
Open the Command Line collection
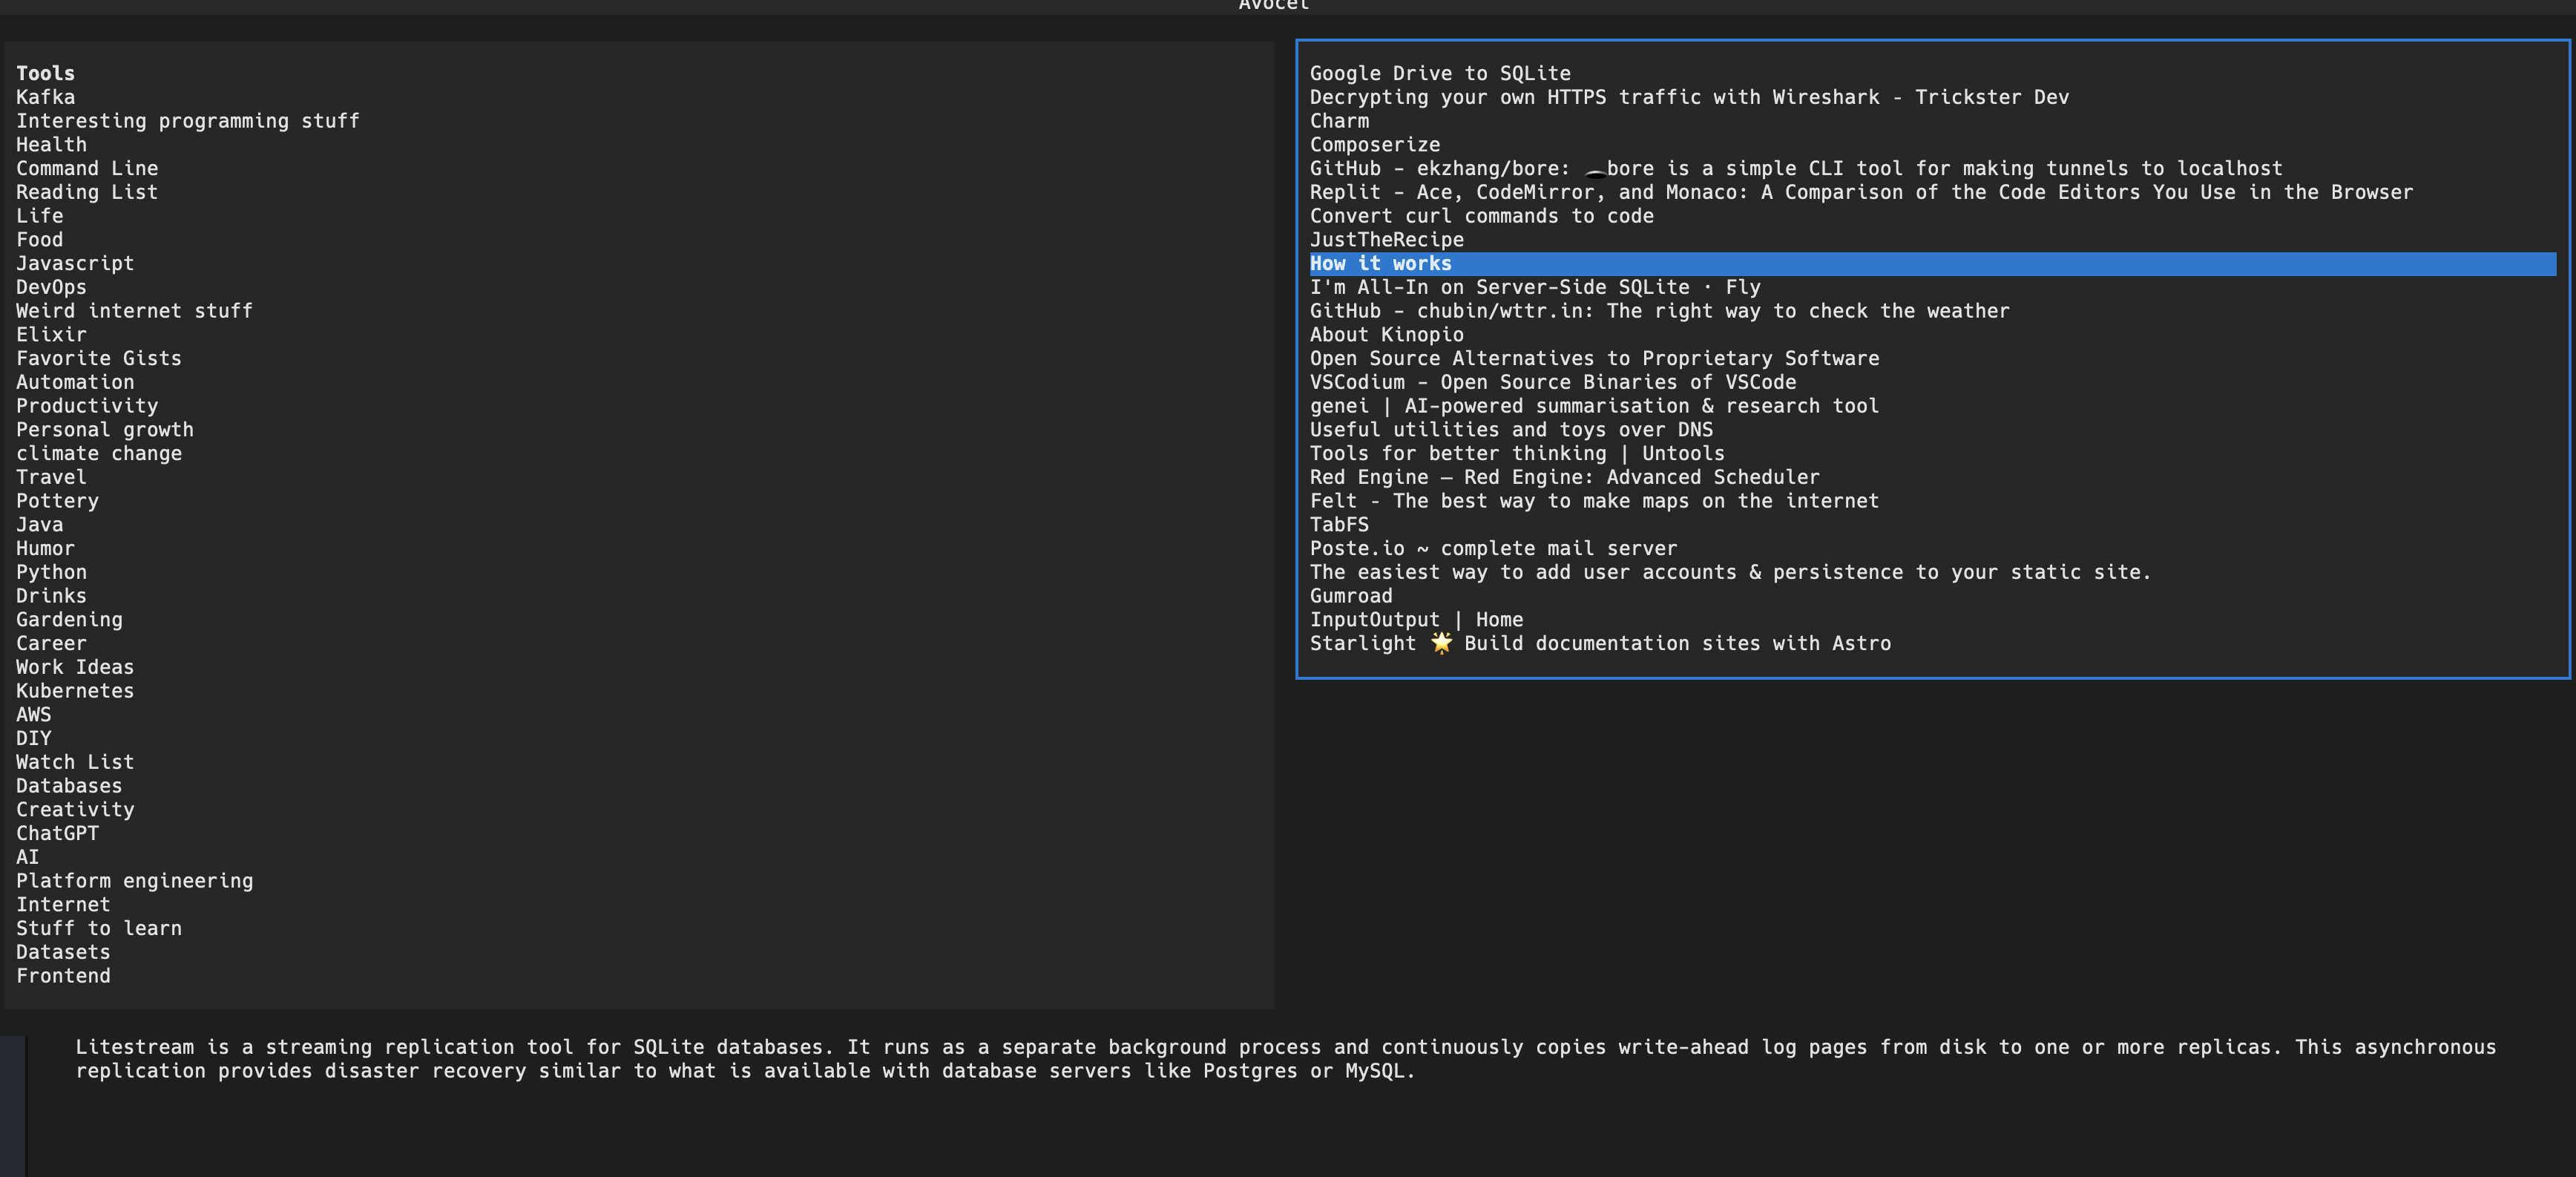pos(87,168)
